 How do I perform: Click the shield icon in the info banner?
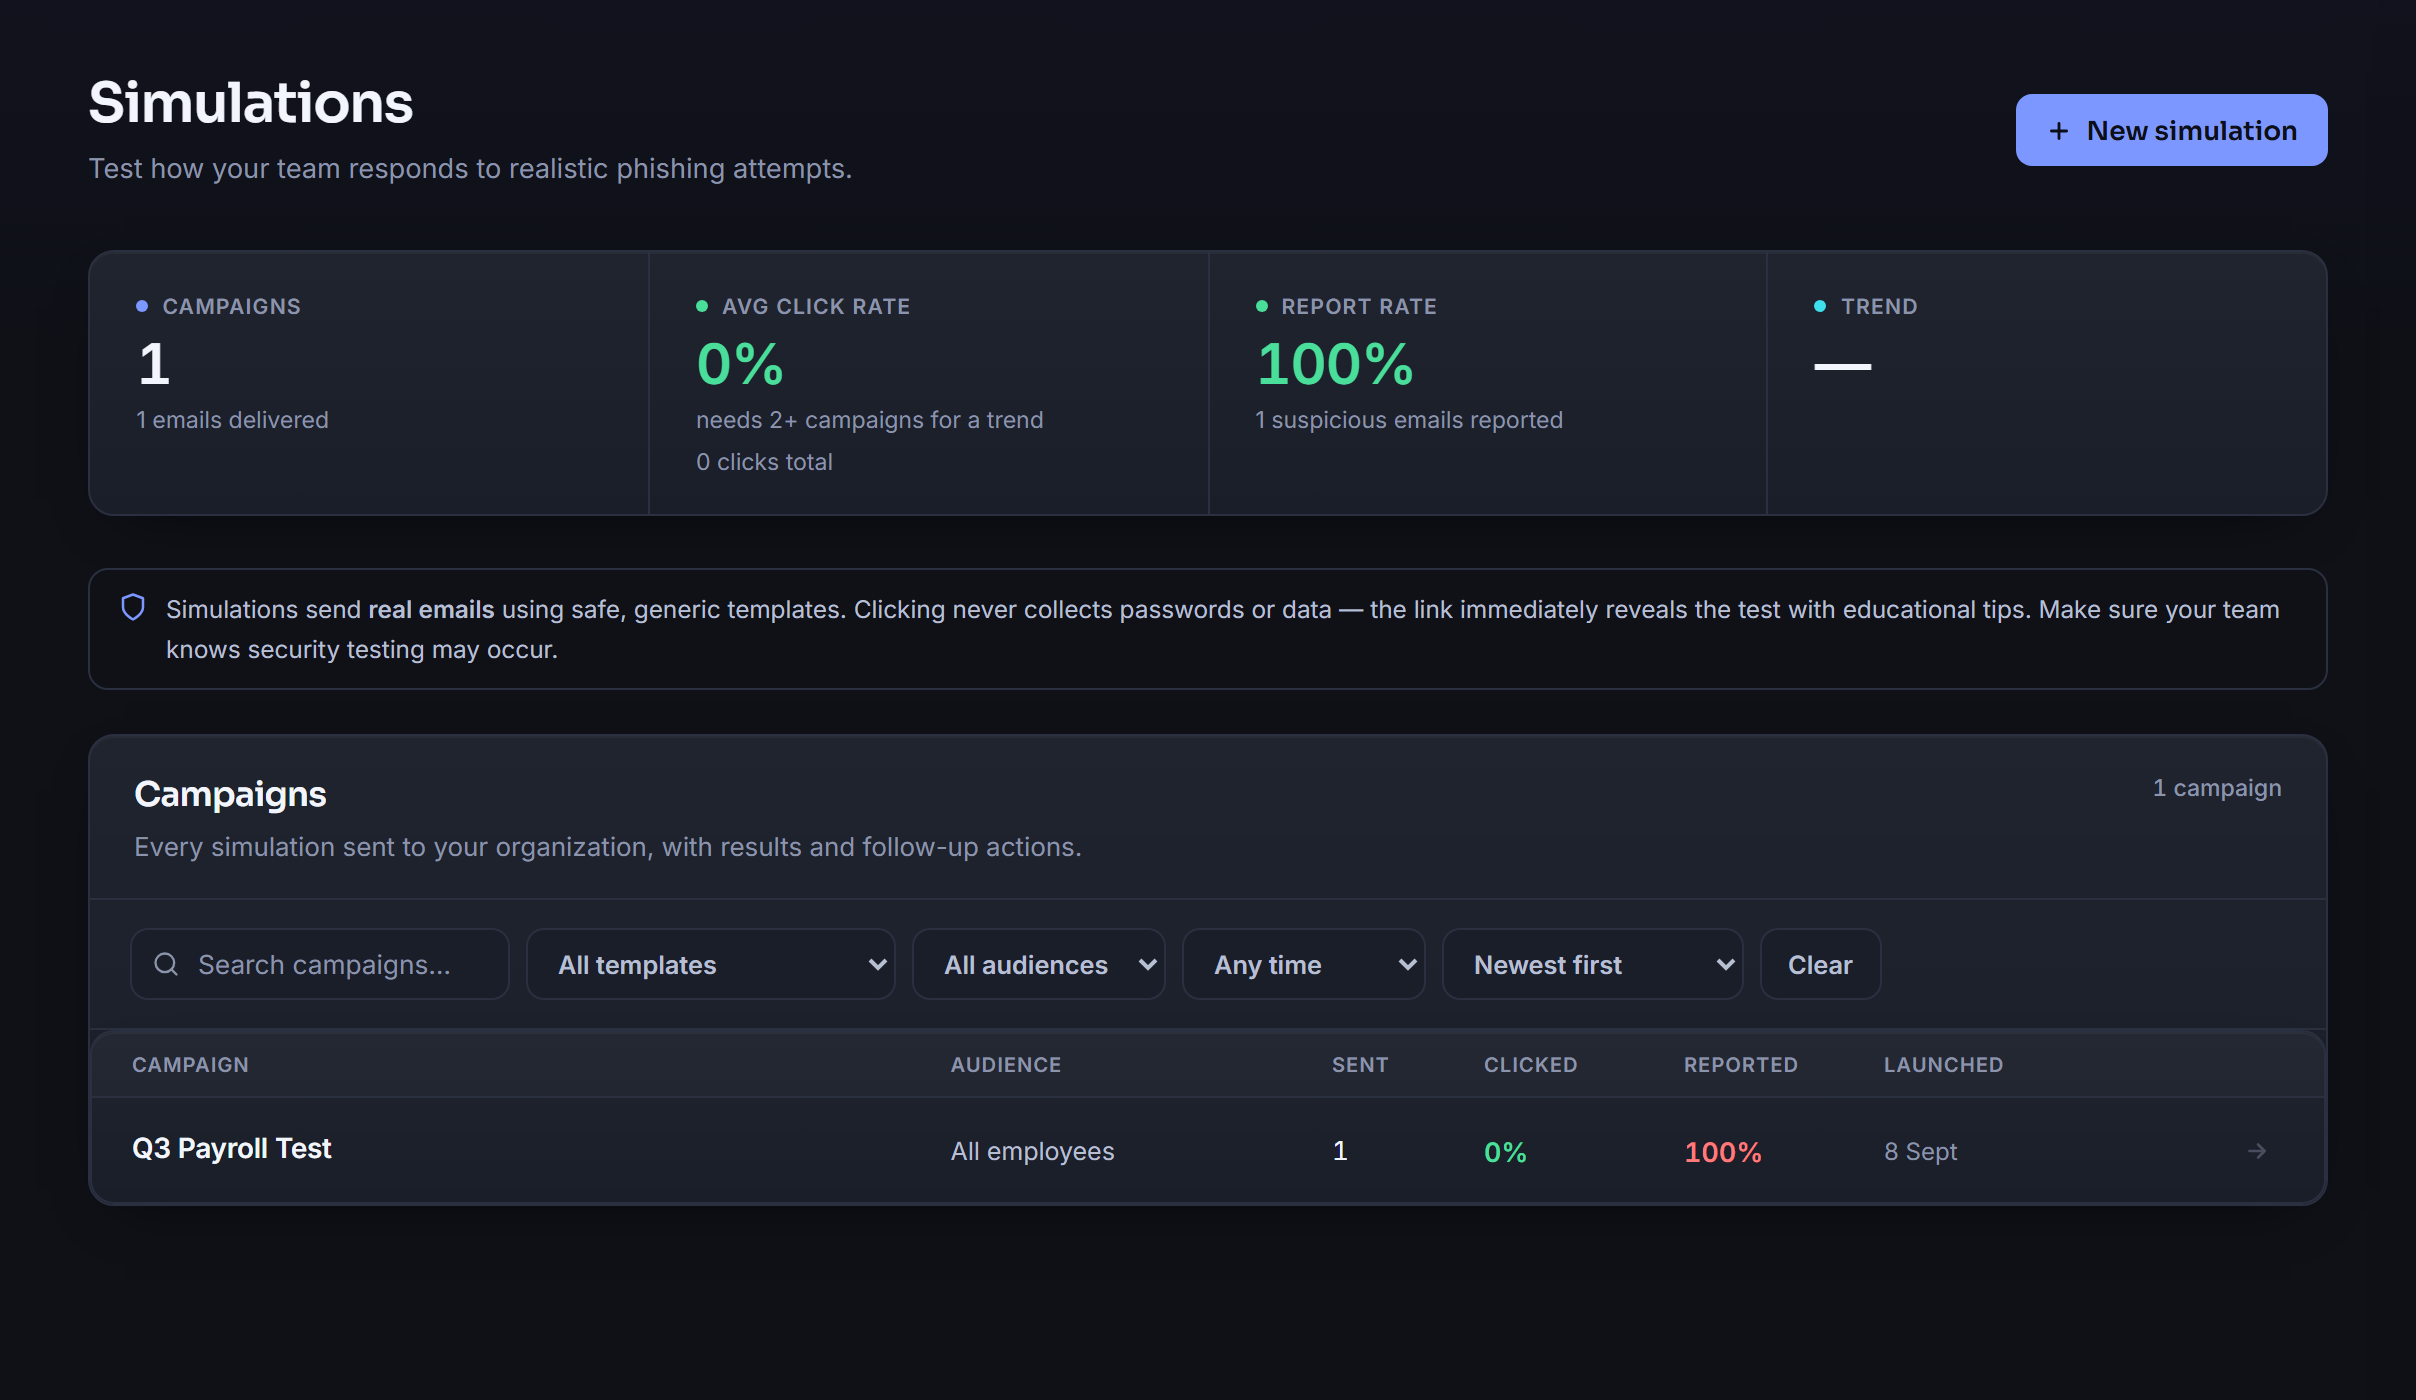[133, 607]
